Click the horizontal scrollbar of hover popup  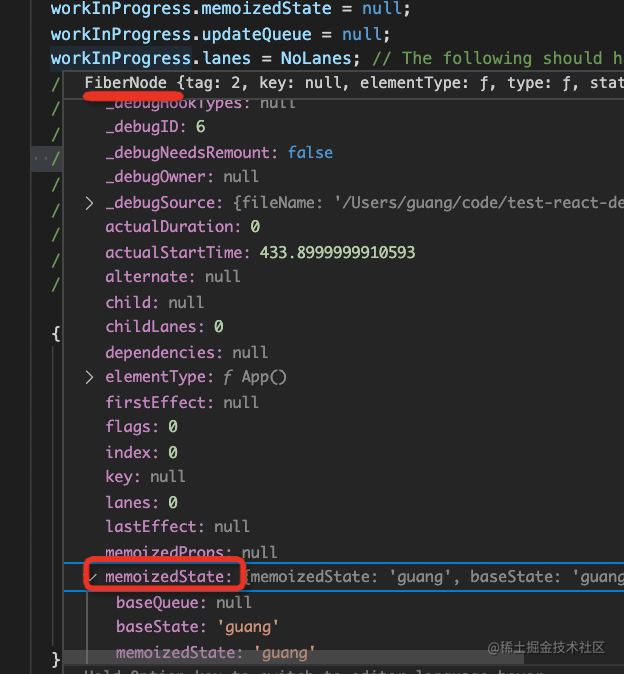point(294,657)
